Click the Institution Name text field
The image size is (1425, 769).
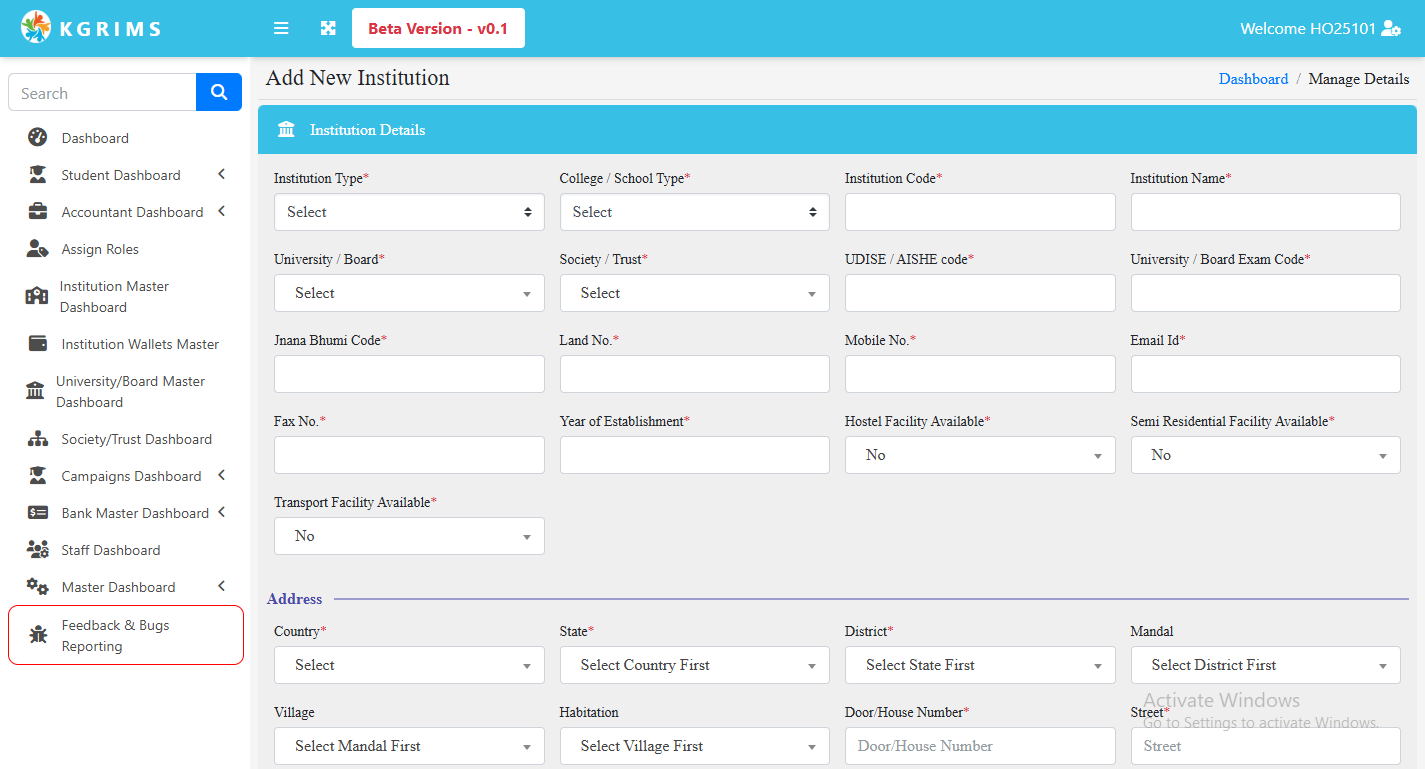(1265, 212)
